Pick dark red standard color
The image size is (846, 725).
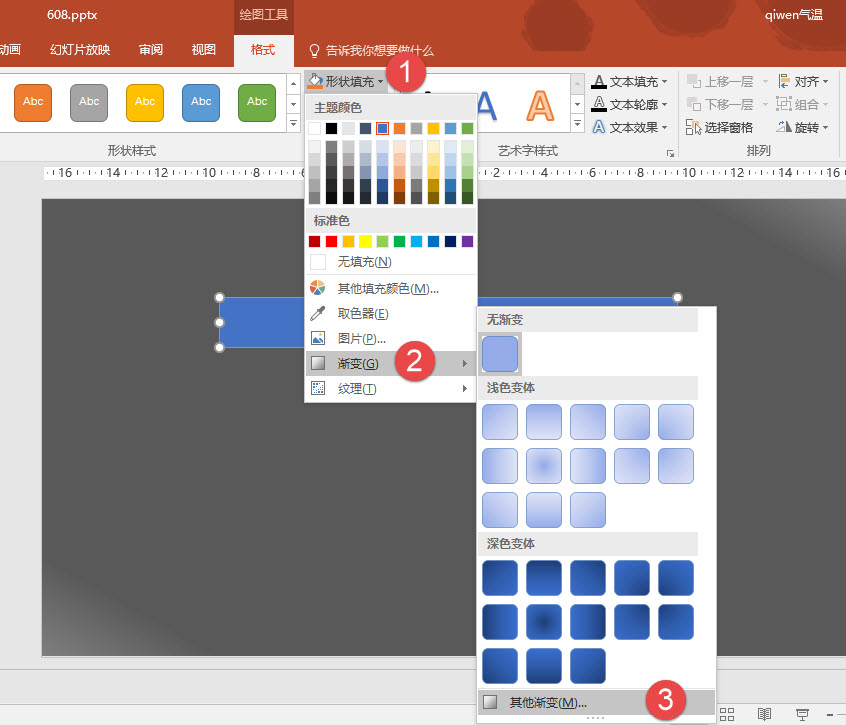[315, 241]
